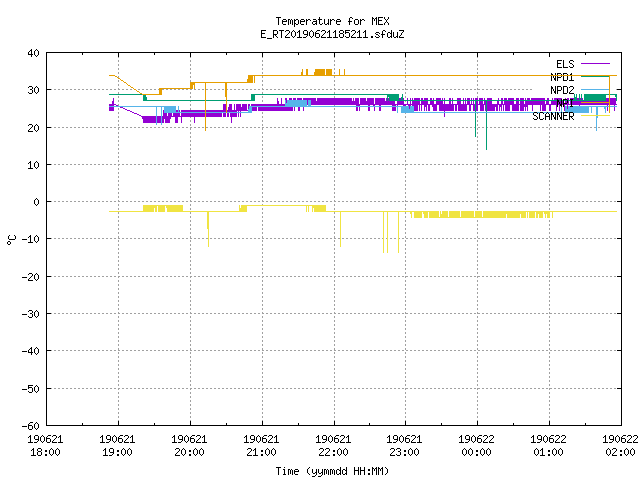Click the yellow SCANNER dip just after 22:00
The image size is (640, 480).
tap(340, 229)
